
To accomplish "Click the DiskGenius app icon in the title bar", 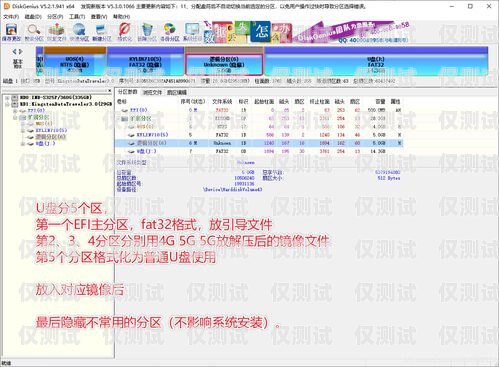I will pyautogui.click(x=6, y=6).
